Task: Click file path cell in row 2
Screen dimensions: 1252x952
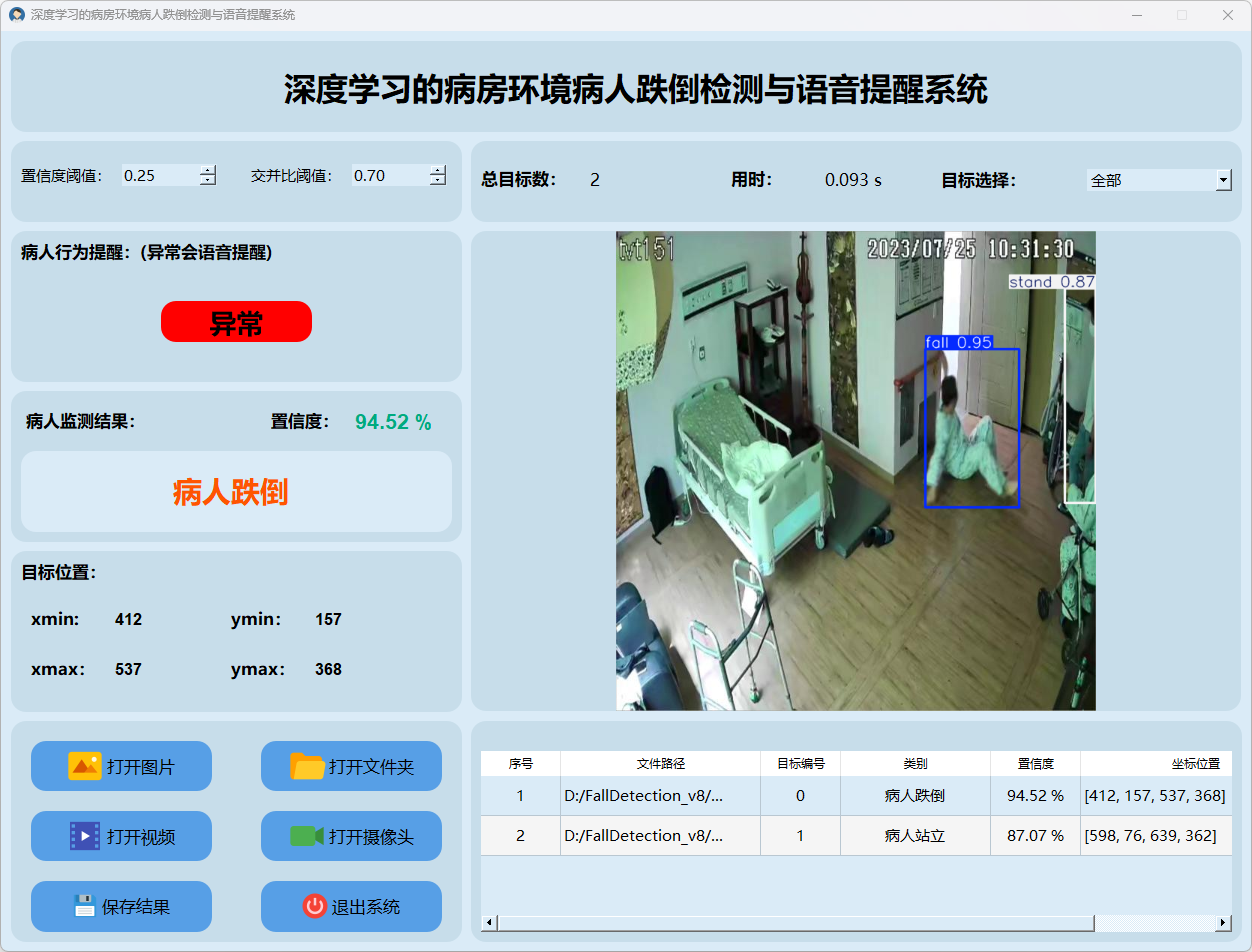Action: click(660, 835)
